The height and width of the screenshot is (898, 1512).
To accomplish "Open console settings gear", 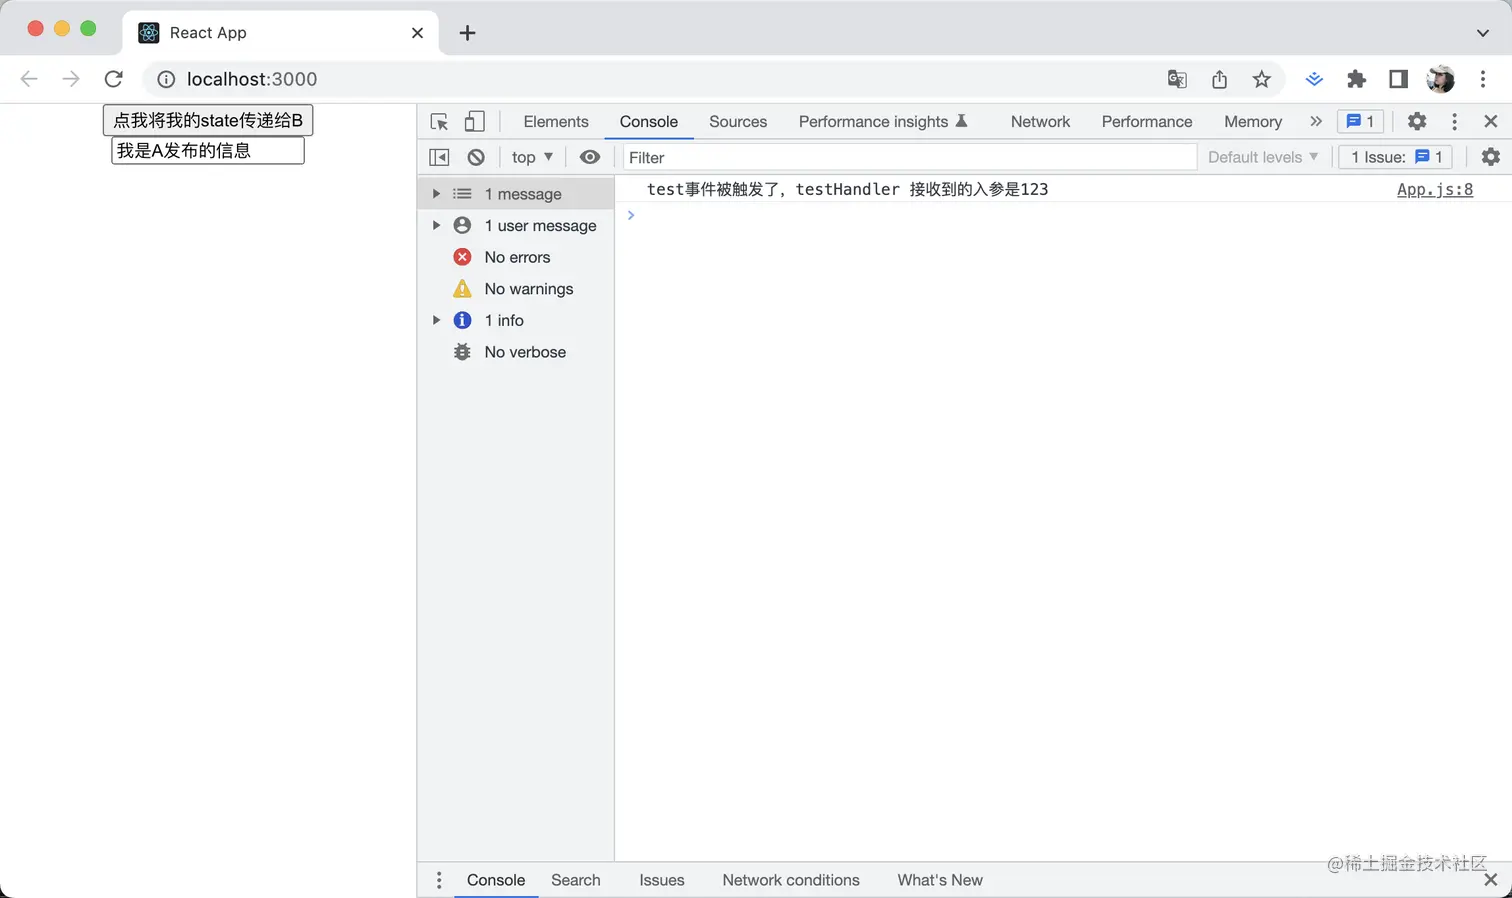I will tap(1491, 157).
